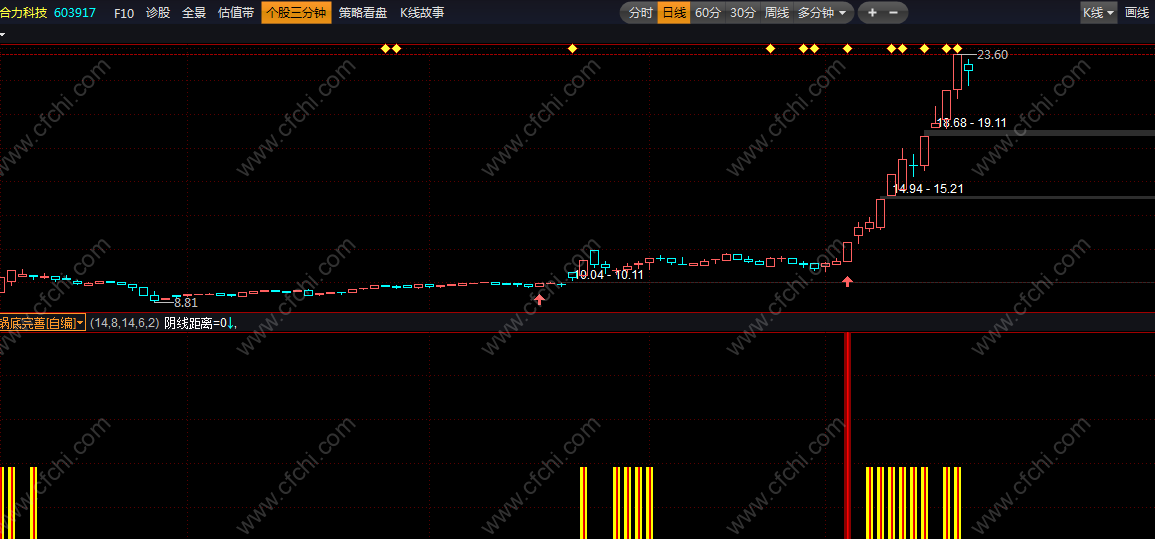This screenshot has height=539, width=1155.
Task: Click the small arrow below the stock name
Action: tap(2, 34)
